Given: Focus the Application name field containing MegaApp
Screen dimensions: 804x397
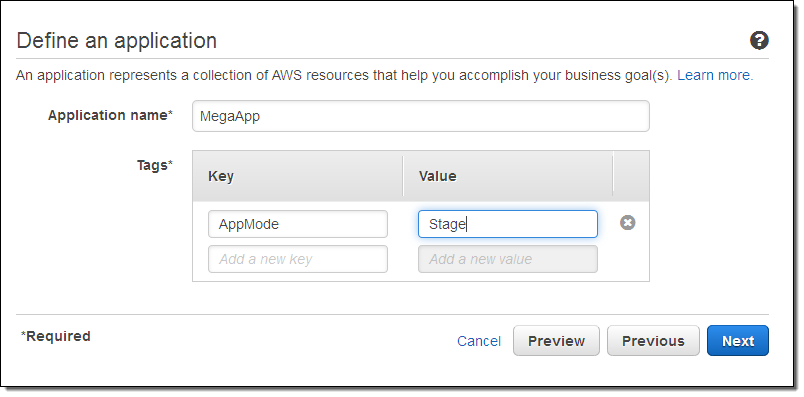Looking at the screenshot, I should (x=420, y=116).
